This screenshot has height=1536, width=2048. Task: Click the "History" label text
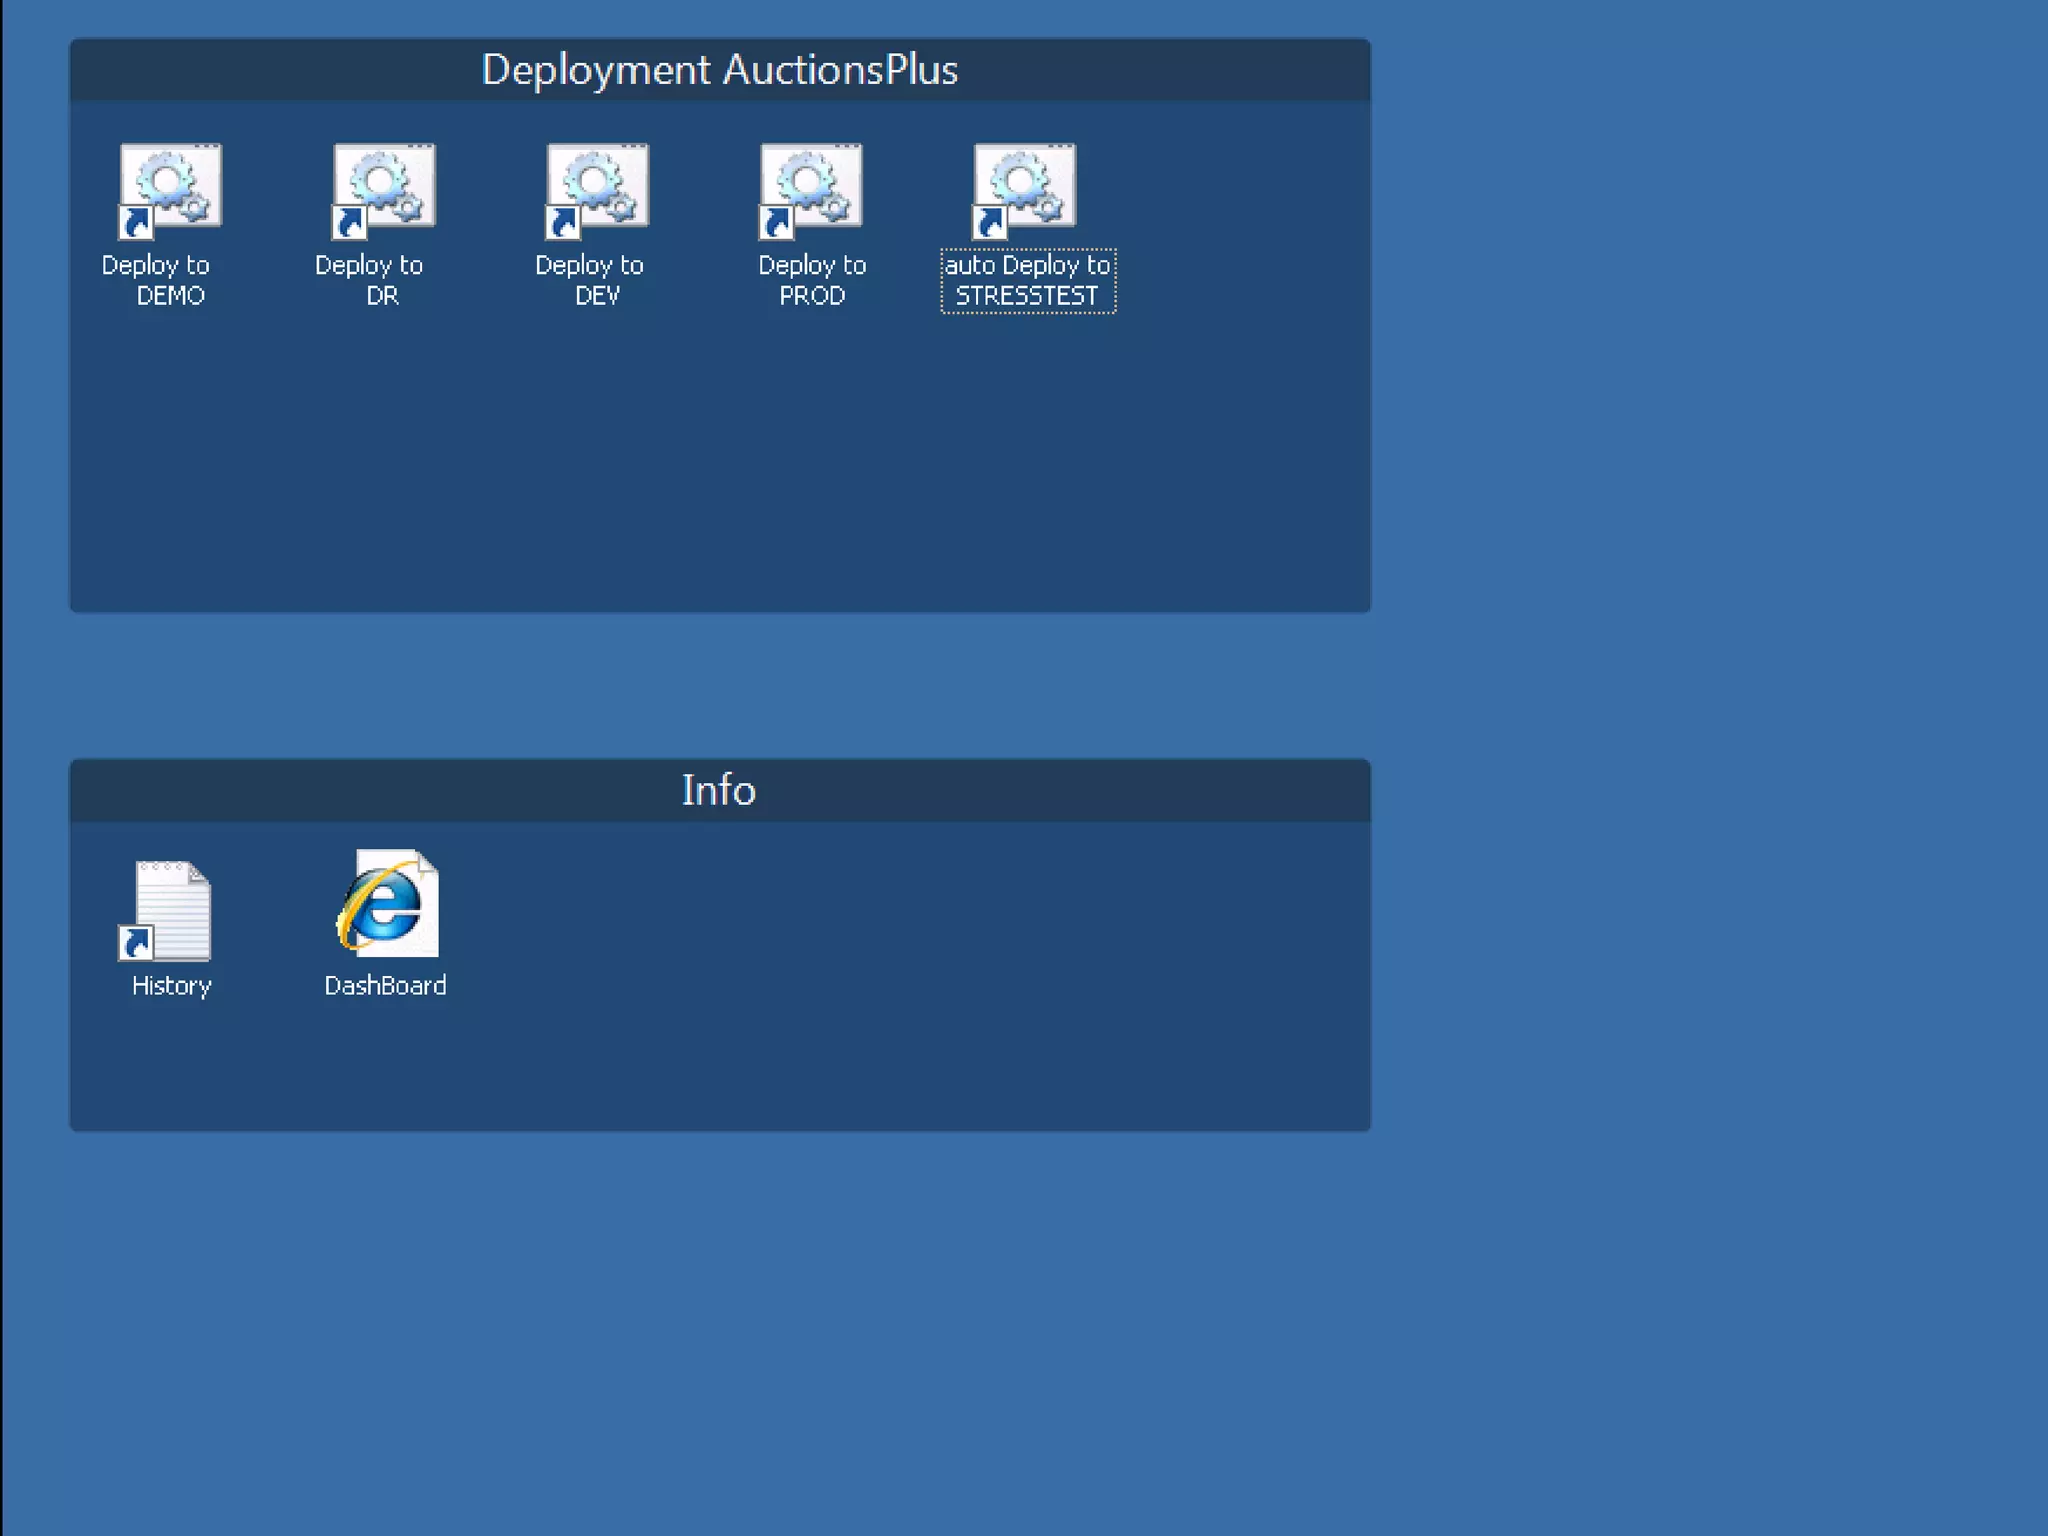click(171, 986)
